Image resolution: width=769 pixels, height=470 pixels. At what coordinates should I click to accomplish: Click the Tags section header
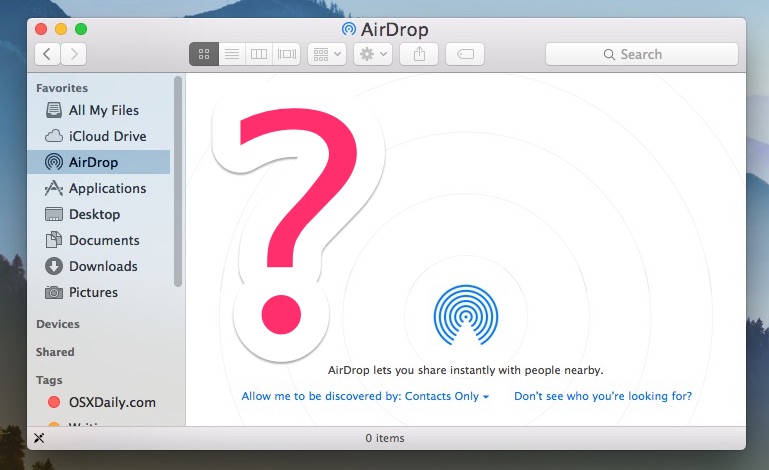coord(49,380)
